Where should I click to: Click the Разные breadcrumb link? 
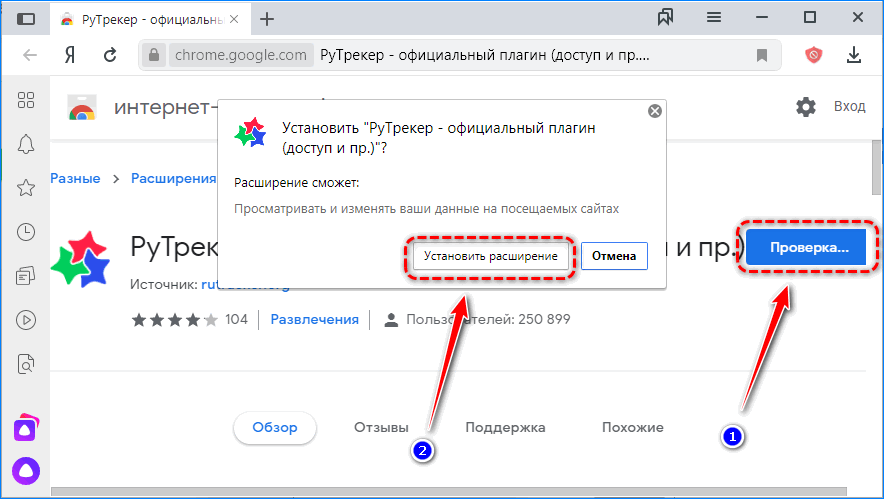point(75,178)
